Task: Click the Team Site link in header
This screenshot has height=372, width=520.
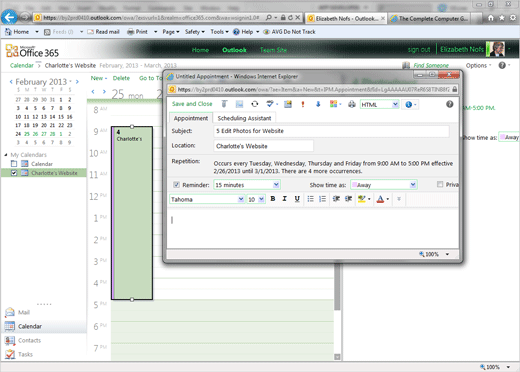Action: point(273,50)
